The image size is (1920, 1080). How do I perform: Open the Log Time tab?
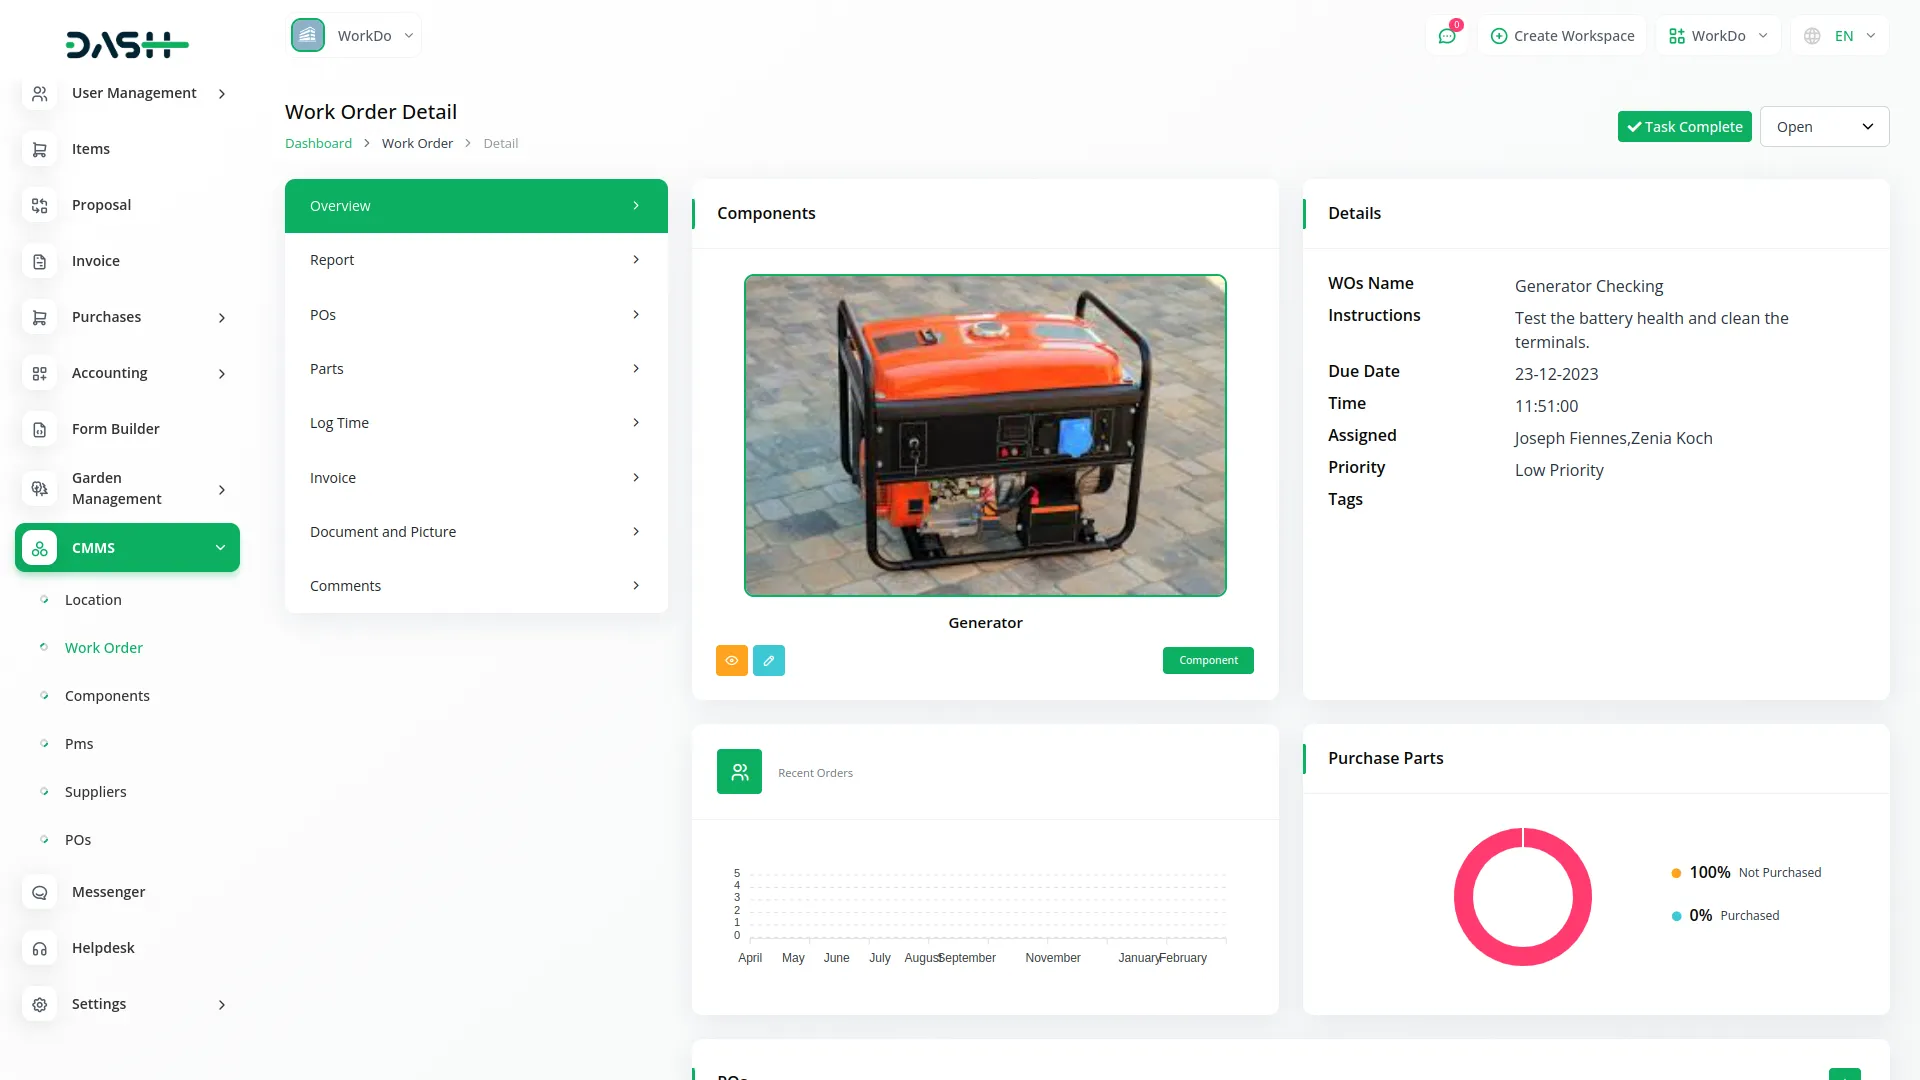pos(476,423)
